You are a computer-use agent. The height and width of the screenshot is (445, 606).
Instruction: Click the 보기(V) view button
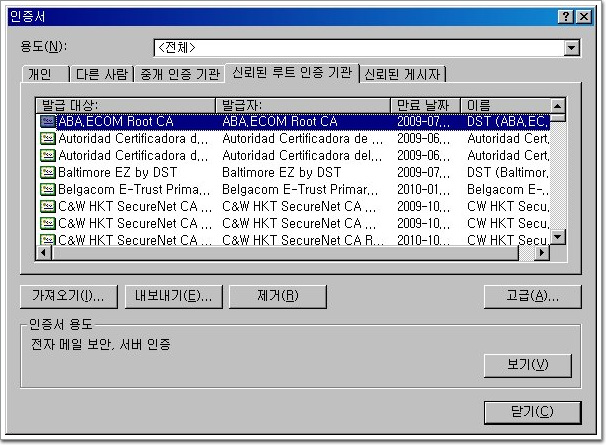click(x=527, y=365)
